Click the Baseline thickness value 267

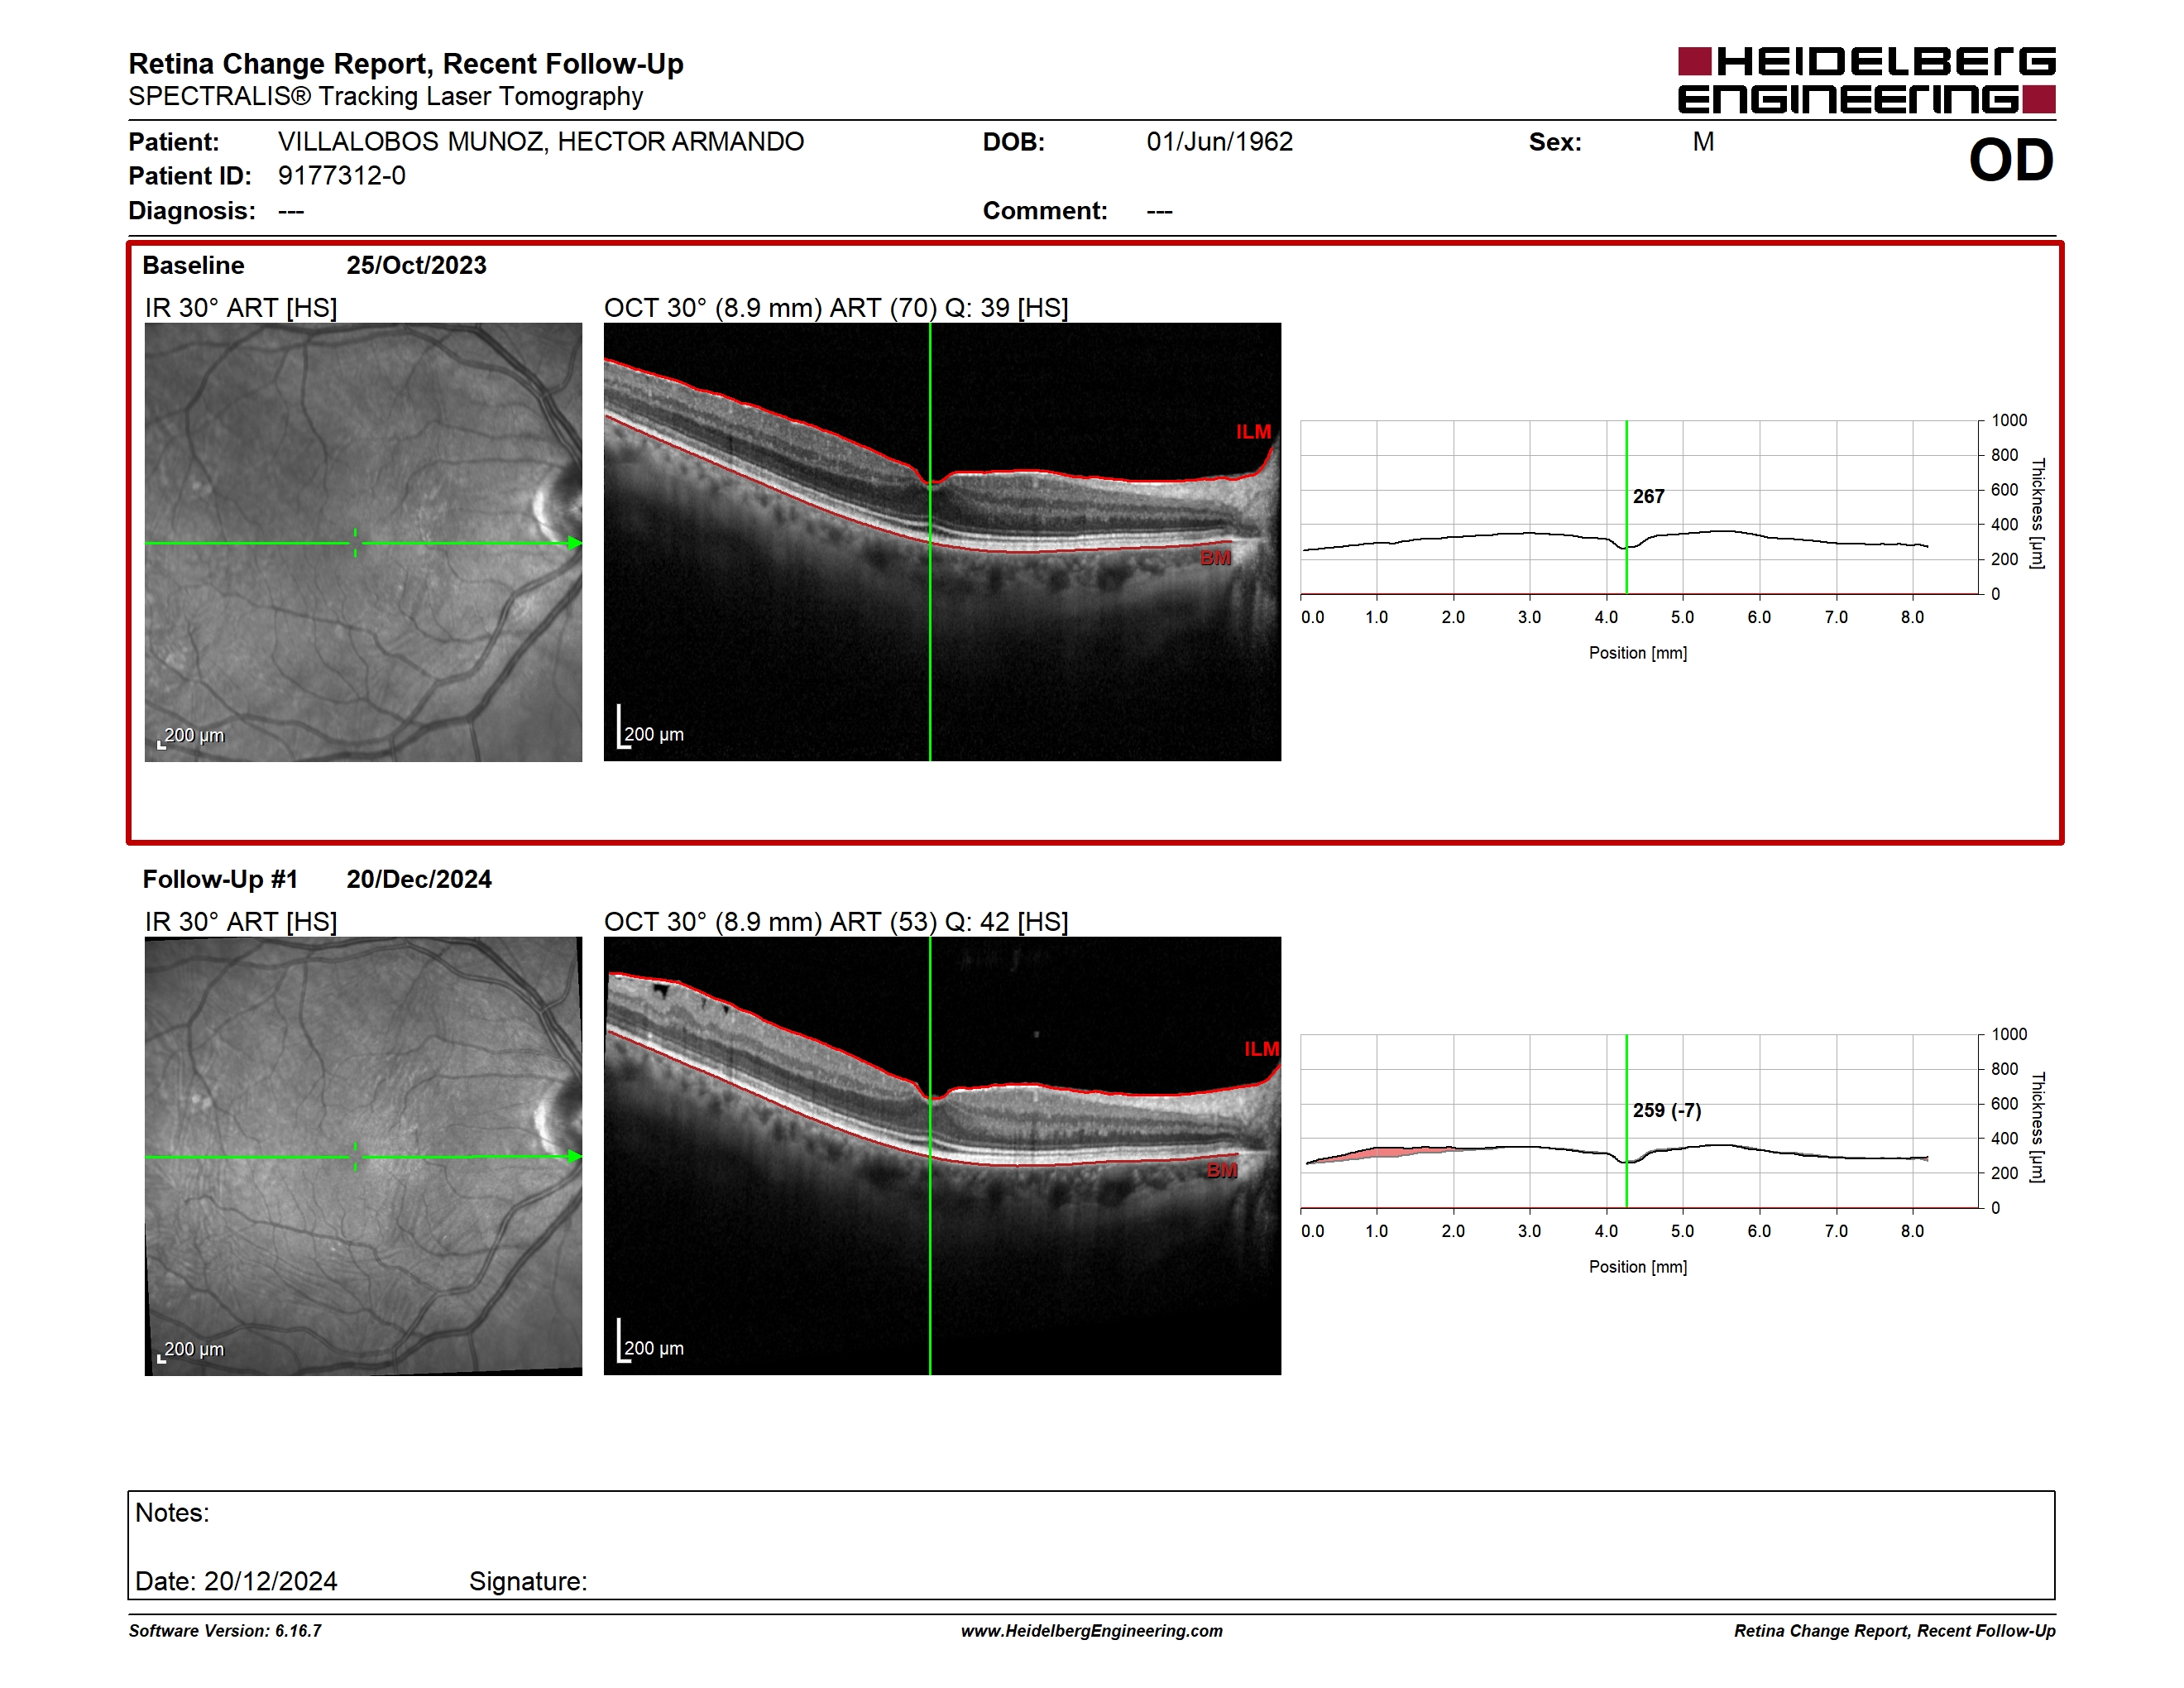pyautogui.click(x=1649, y=497)
